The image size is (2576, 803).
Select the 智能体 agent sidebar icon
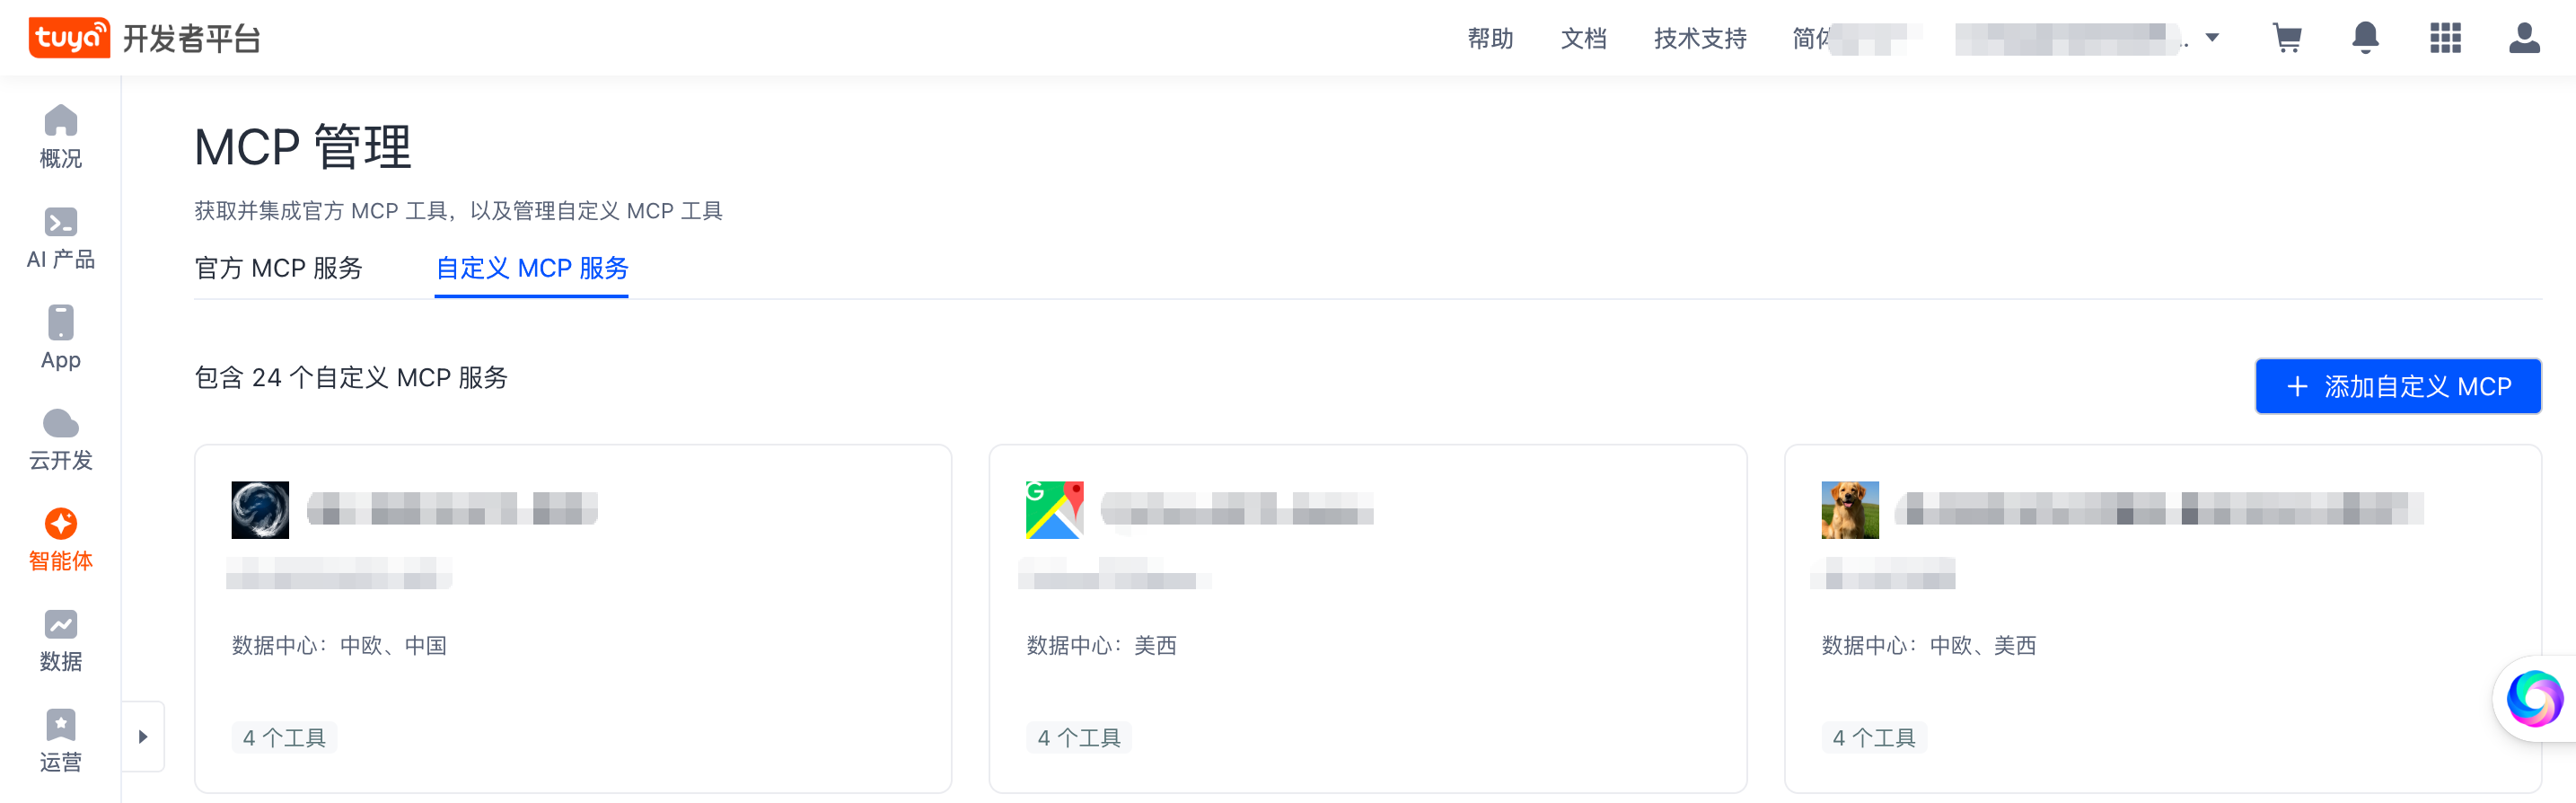[x=60, y=539]
